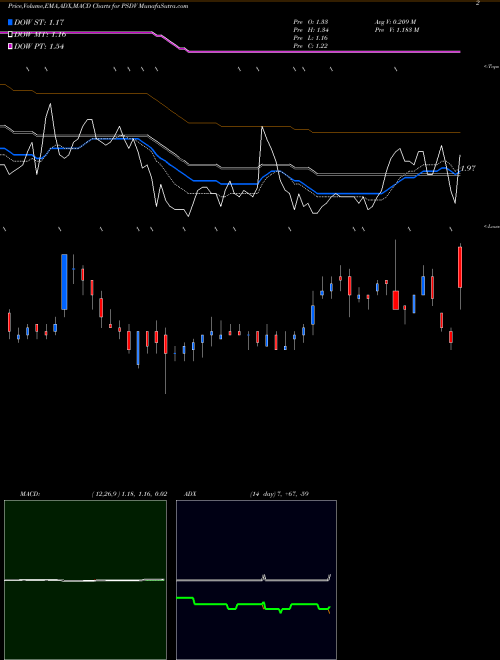Click the white DOW MT legend swatch
The height and width of the screenshot is (660, 500).
tap(10, 35)
